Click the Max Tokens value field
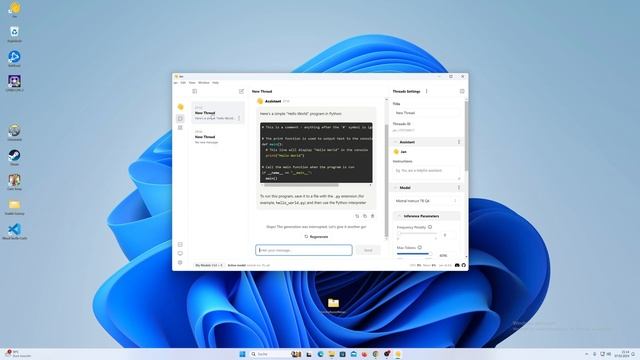Viewport: 640px width, 360px height. click(x=447, y=256)
